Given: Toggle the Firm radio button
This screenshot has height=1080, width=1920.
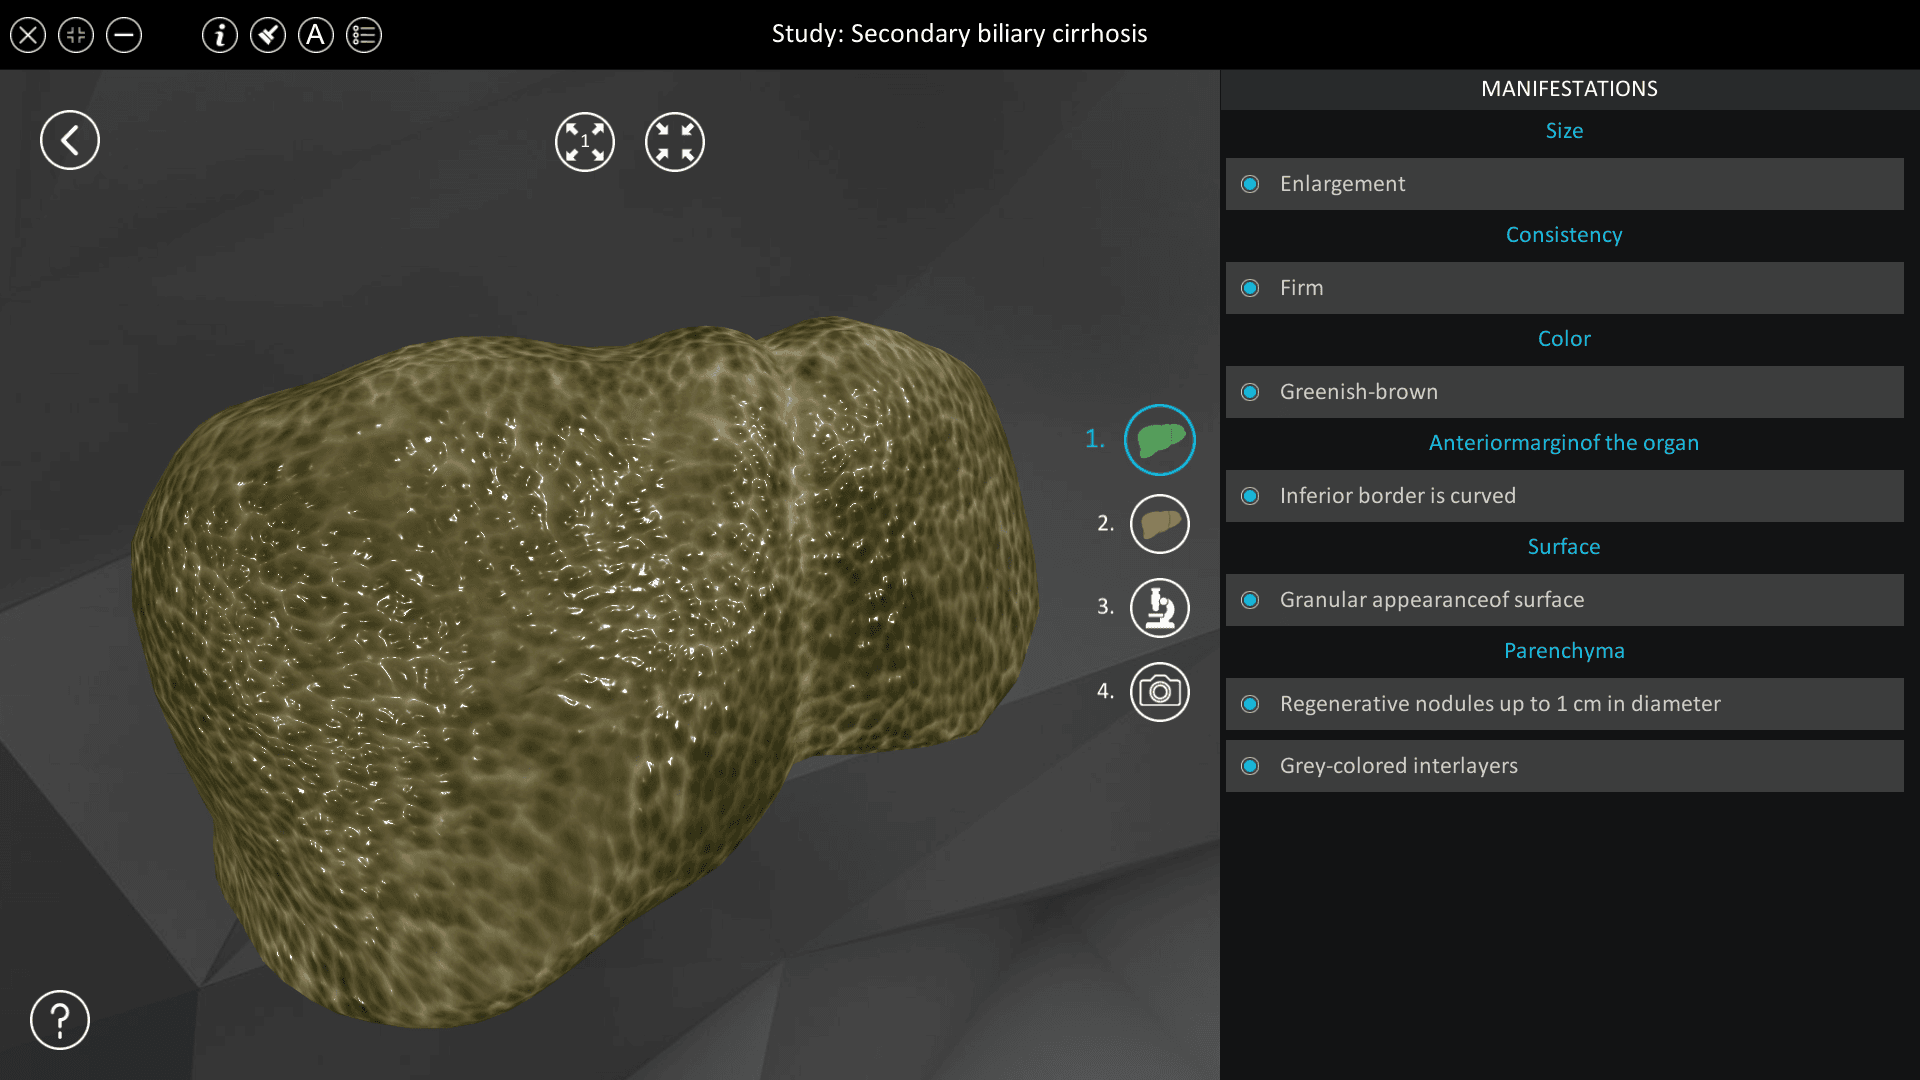Looking at the screenshot, I should pyautogui.click(x=1250, y=288).
